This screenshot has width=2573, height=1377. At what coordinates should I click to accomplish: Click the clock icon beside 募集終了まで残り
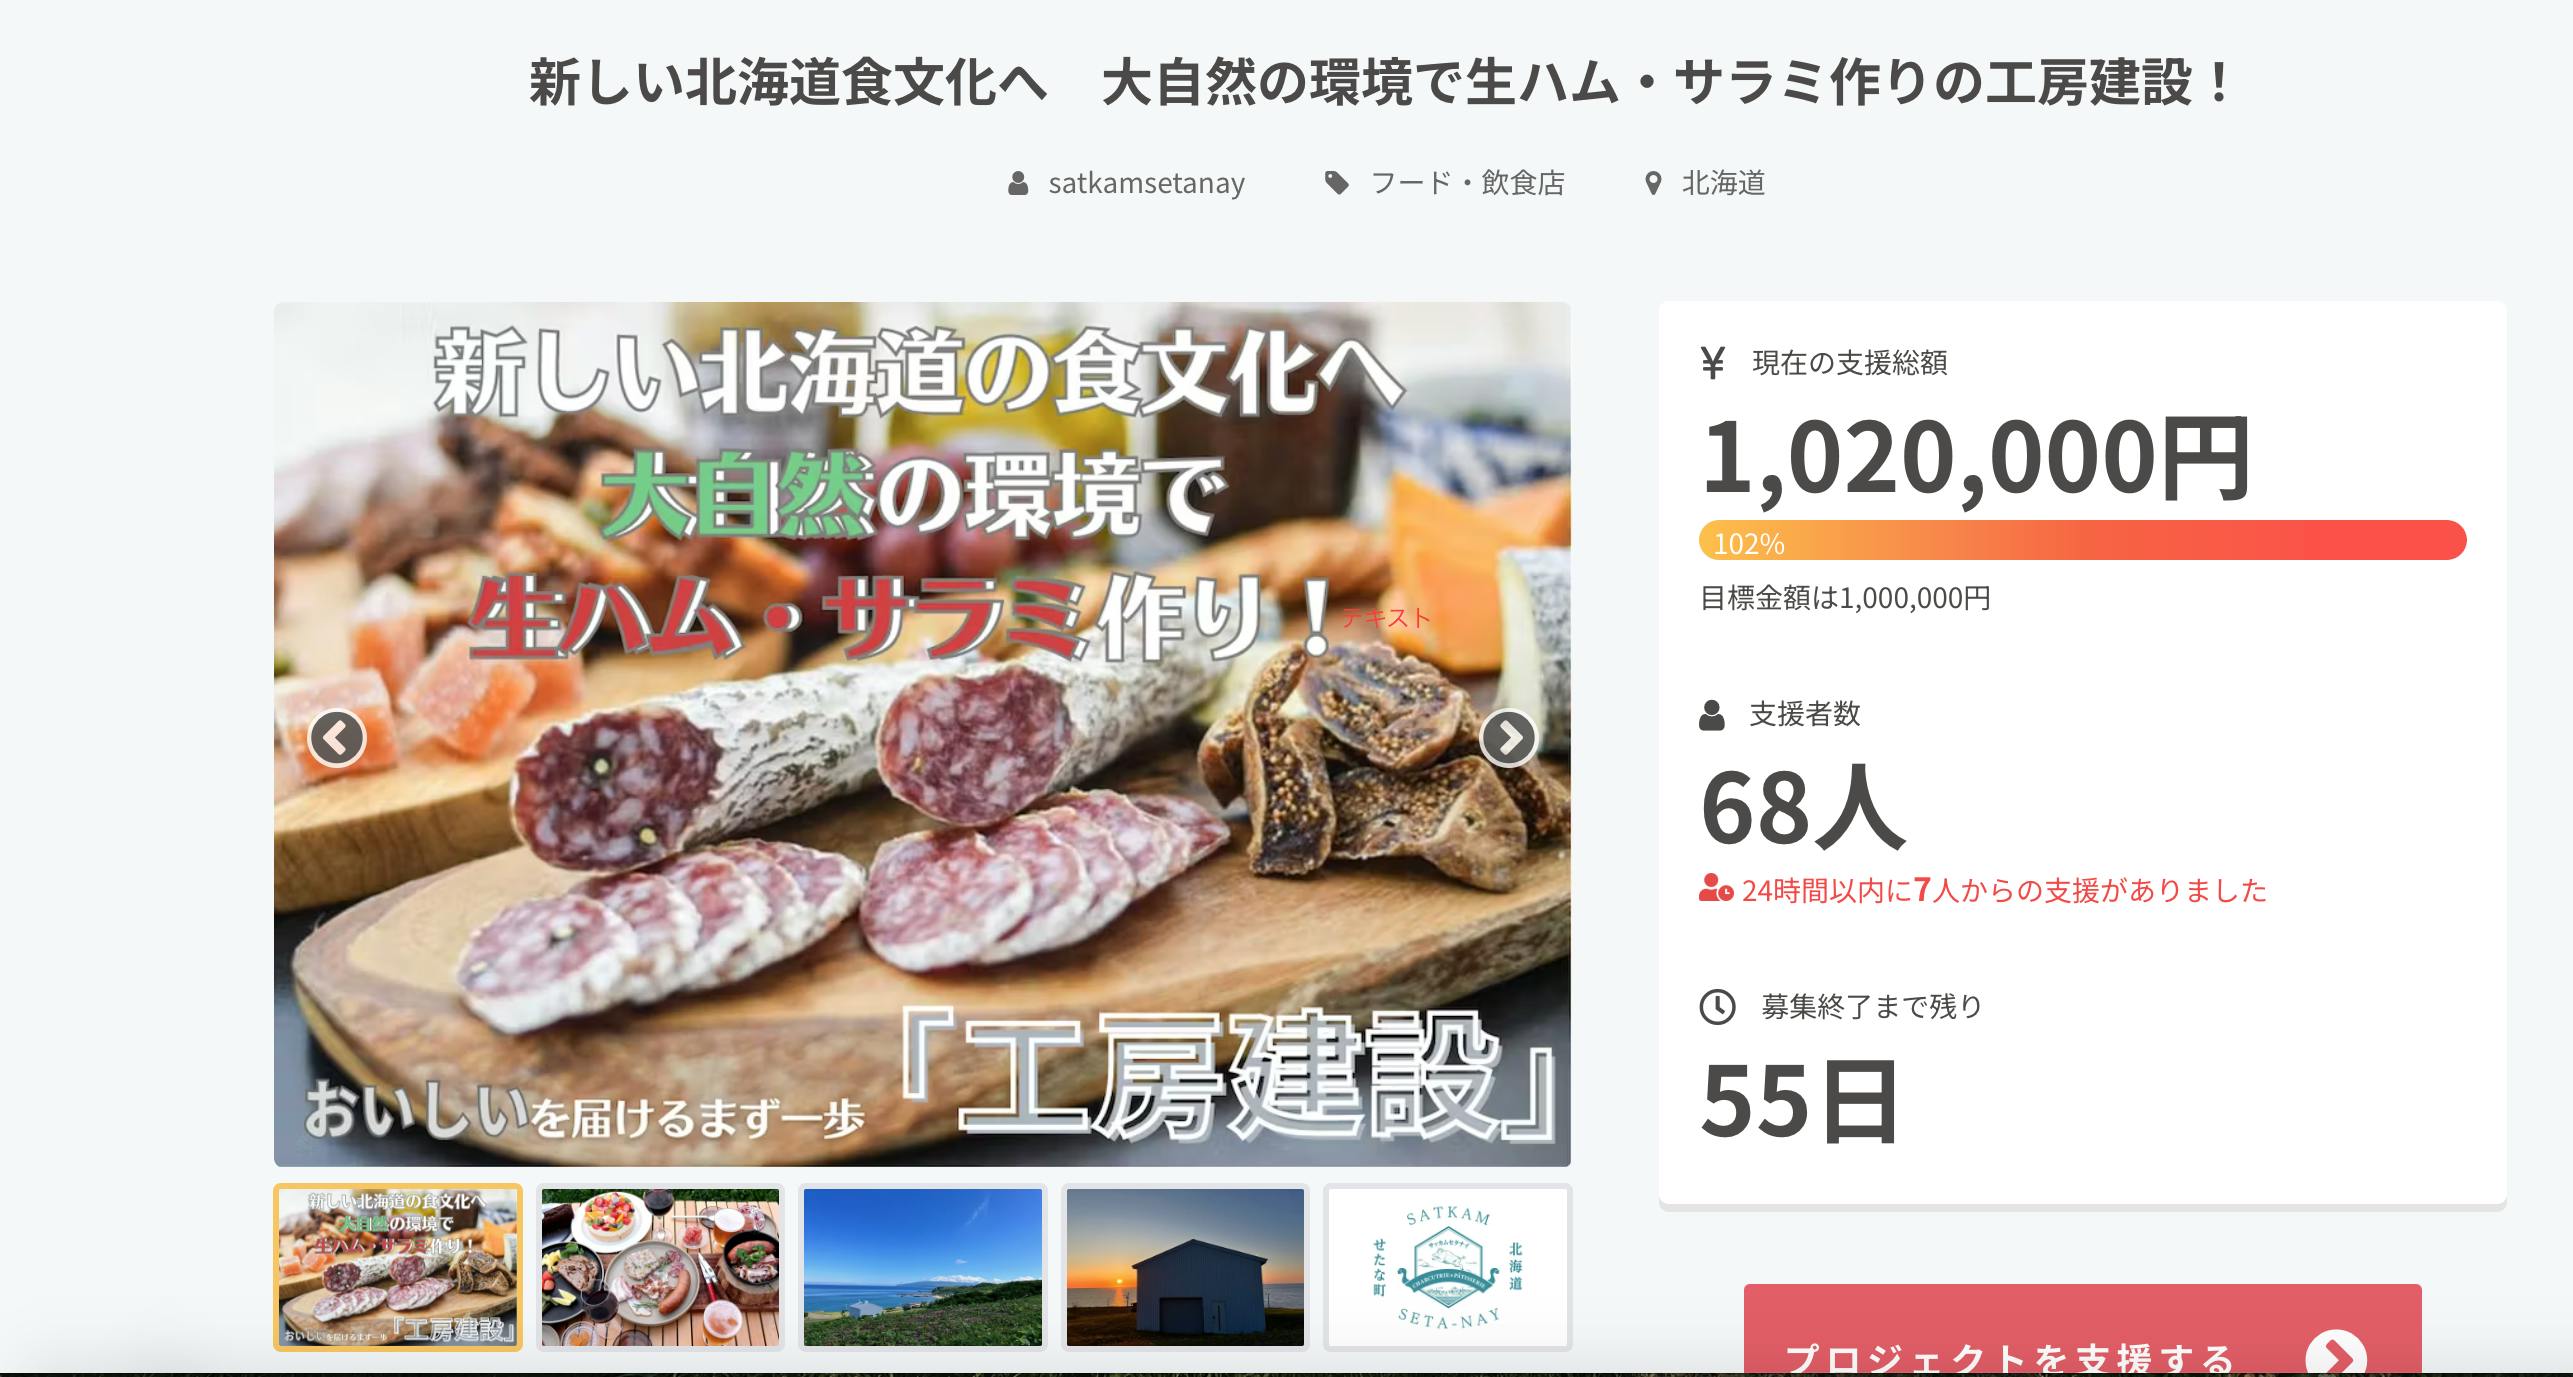[x=1717, y=1007]
